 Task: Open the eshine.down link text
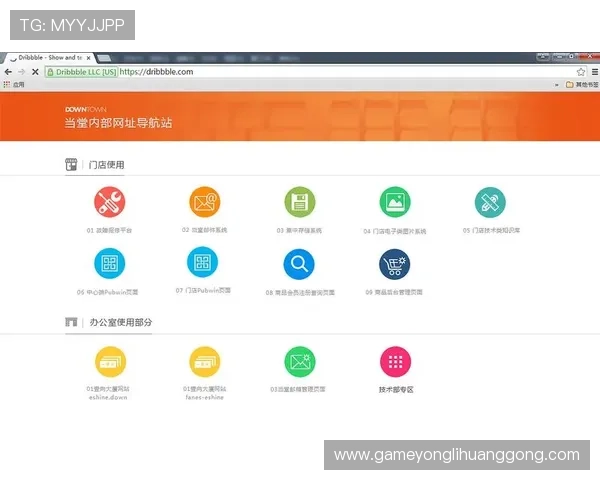coord(108,398)
